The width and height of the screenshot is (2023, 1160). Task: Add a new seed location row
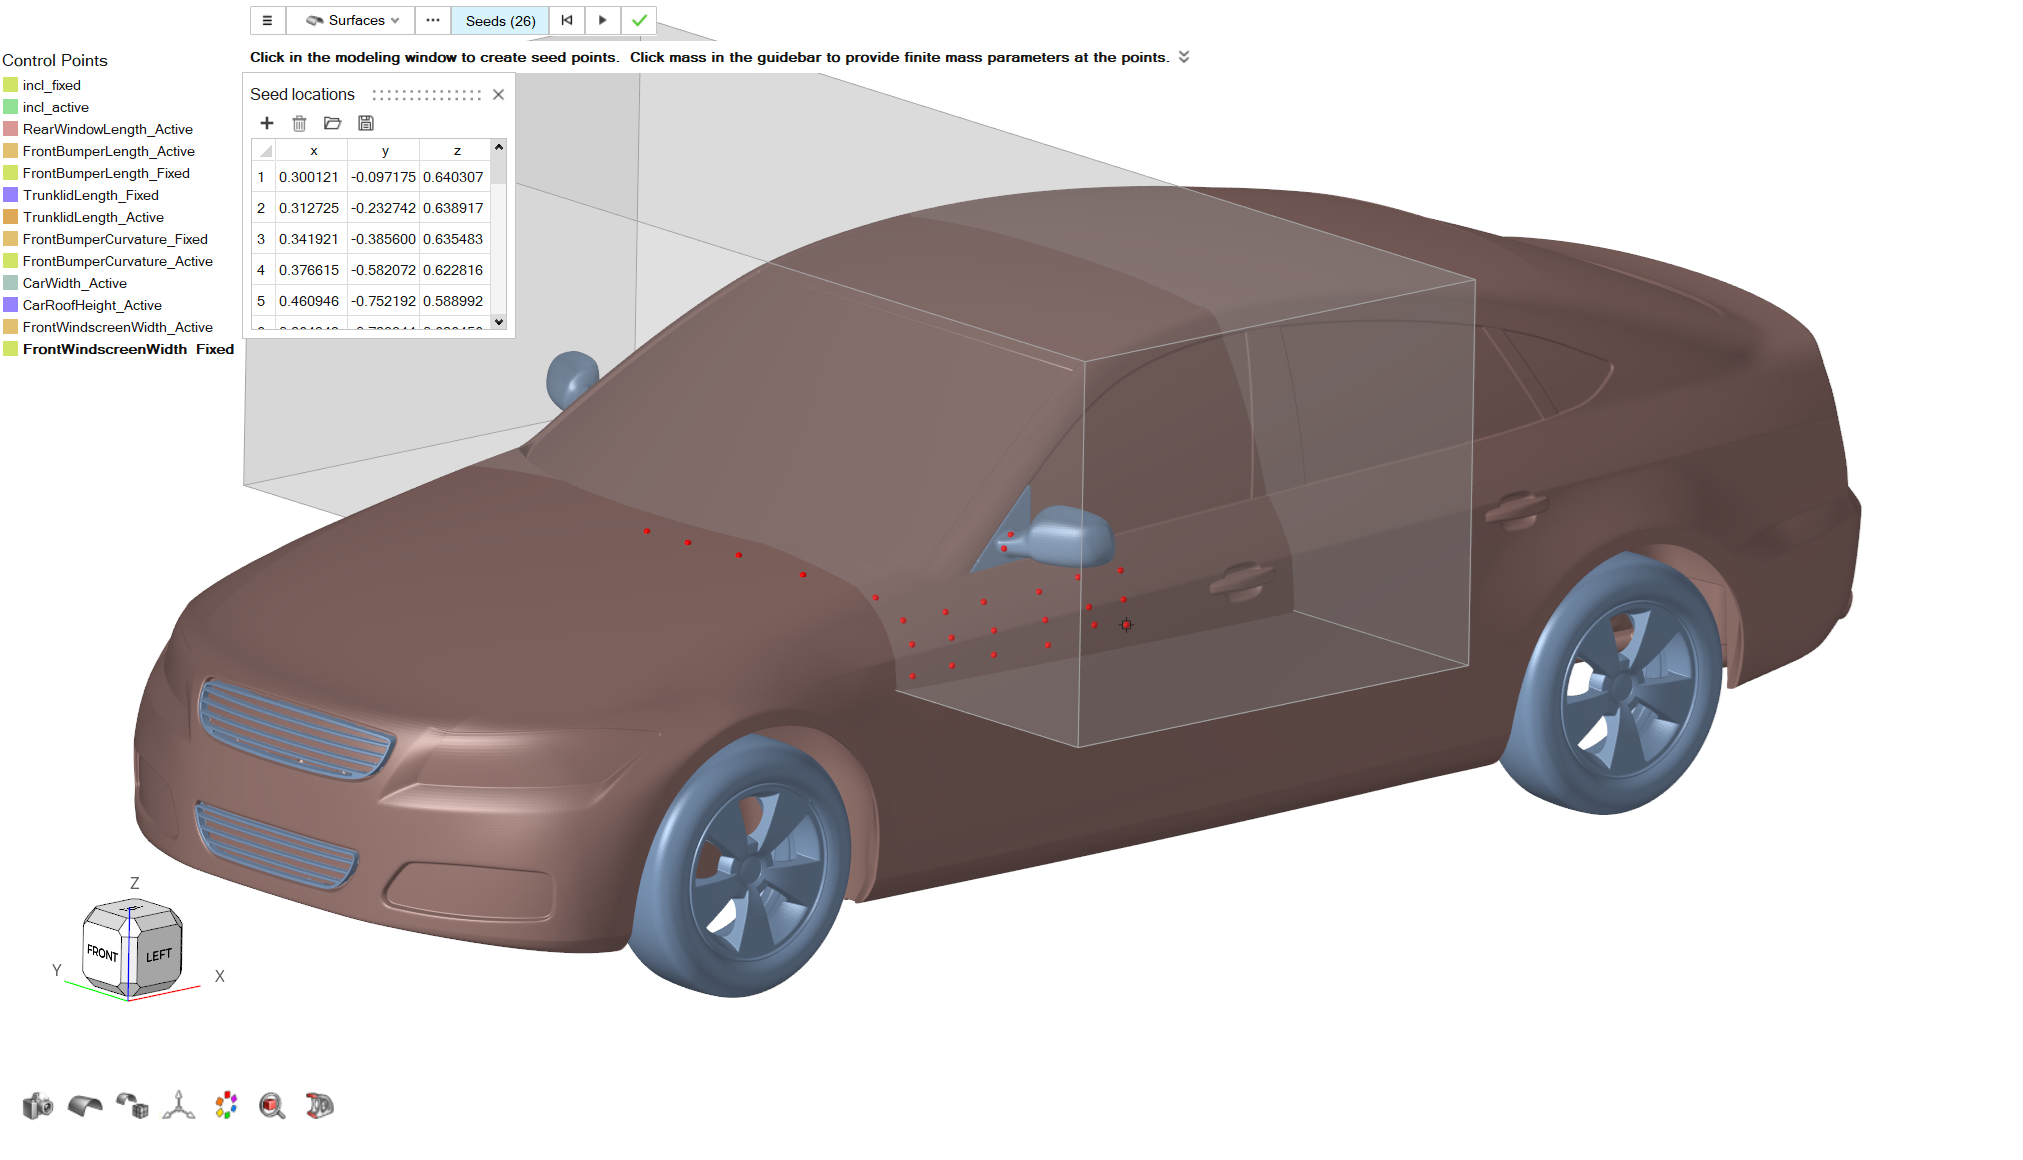[267, 123]
